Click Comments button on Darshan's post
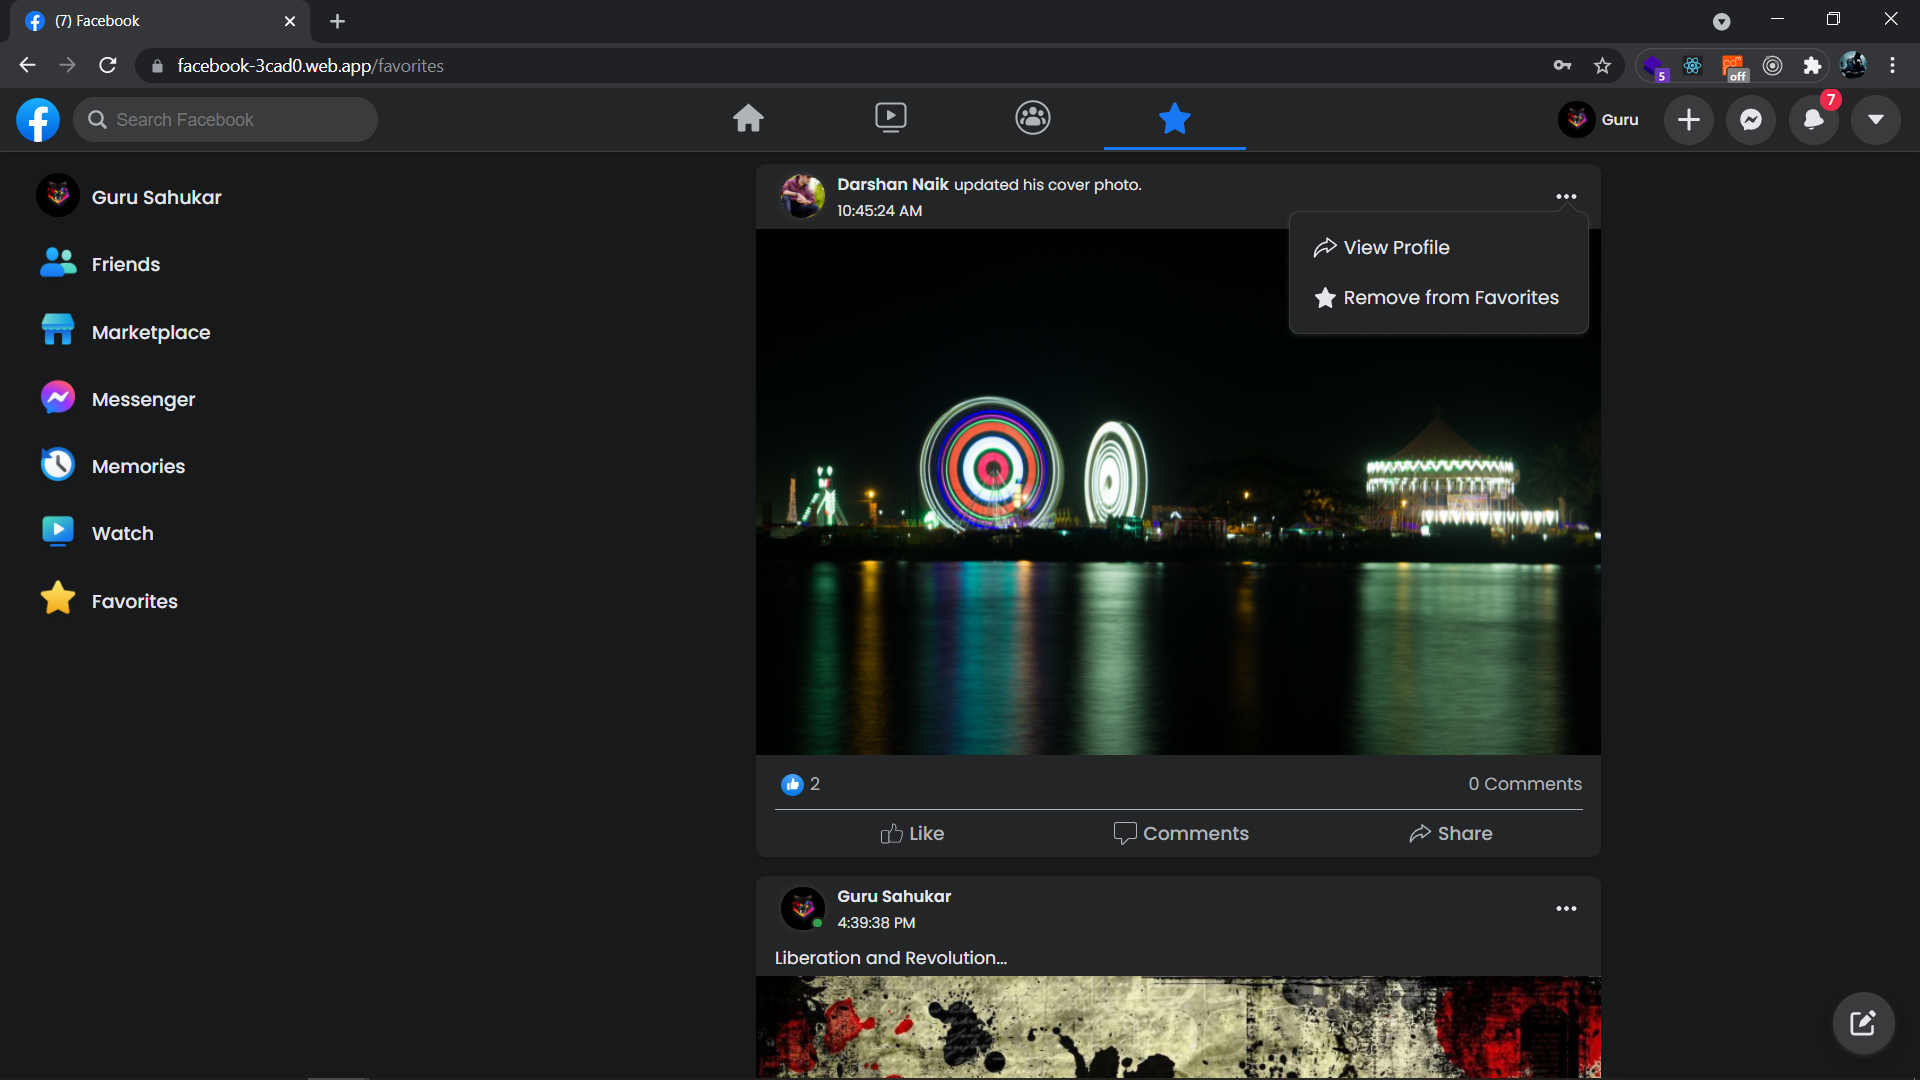The height and width of the screenshot is (1080, 1920). (x=1181, y=833)
